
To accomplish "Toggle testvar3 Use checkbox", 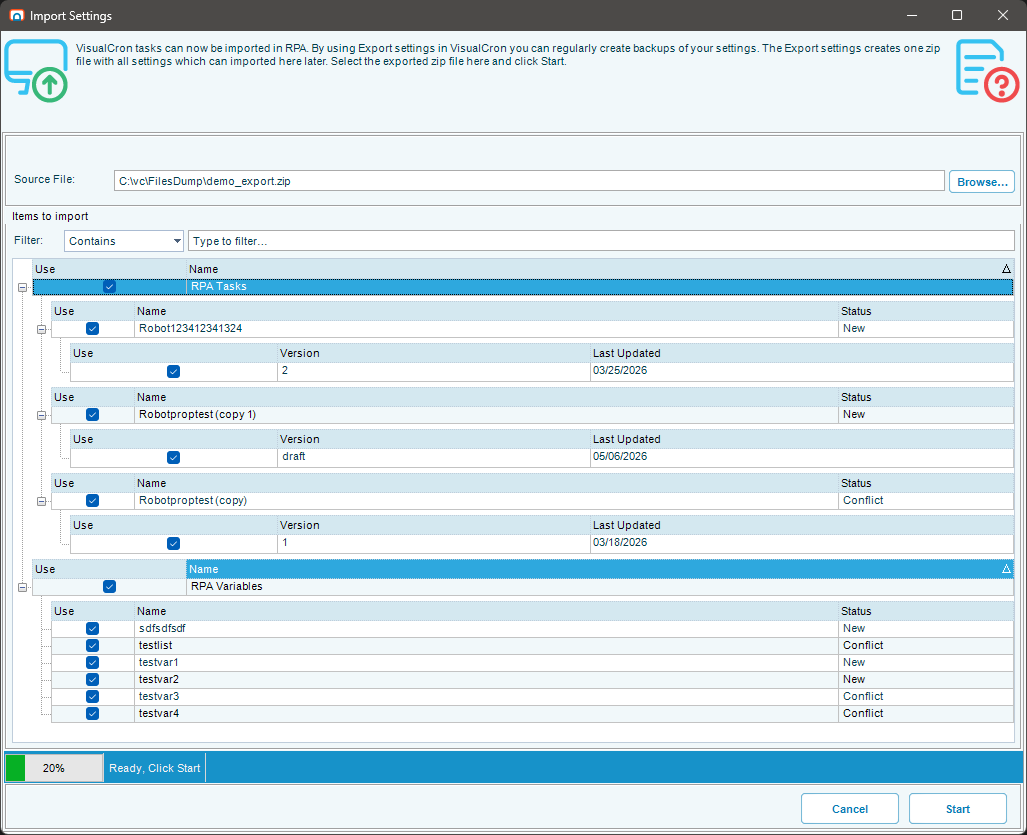I will [92, 696].
